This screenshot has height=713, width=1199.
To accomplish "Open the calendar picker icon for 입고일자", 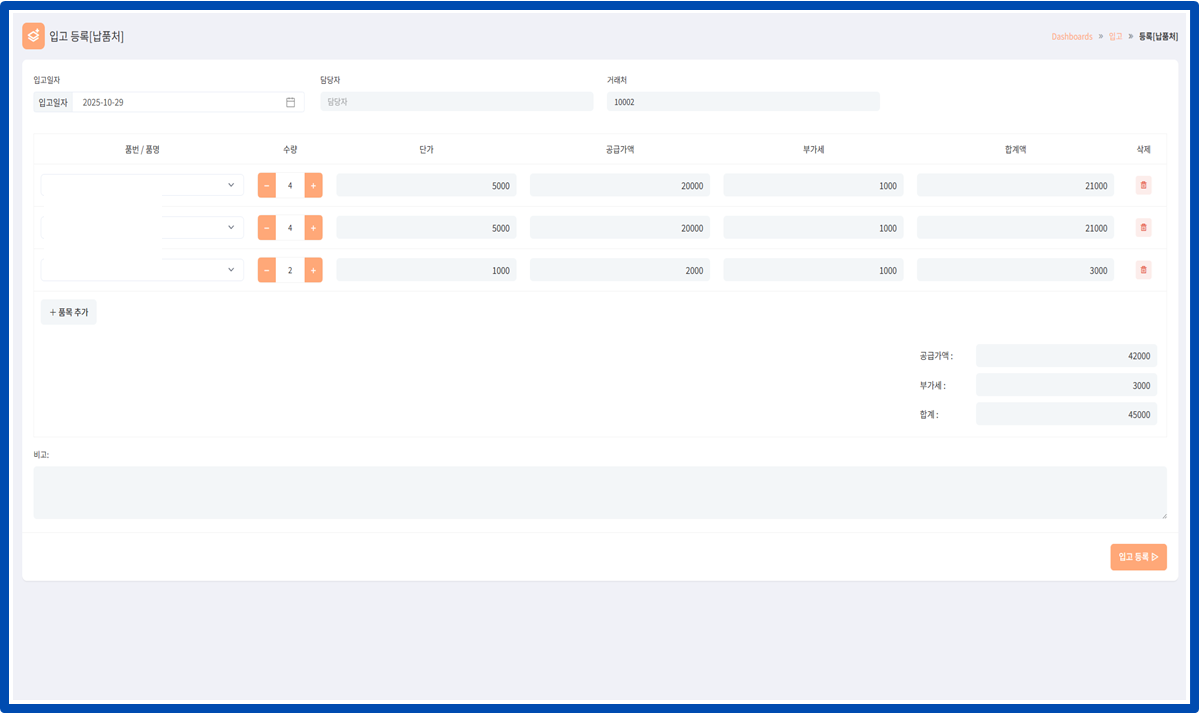I will click(x=290, y=102).
